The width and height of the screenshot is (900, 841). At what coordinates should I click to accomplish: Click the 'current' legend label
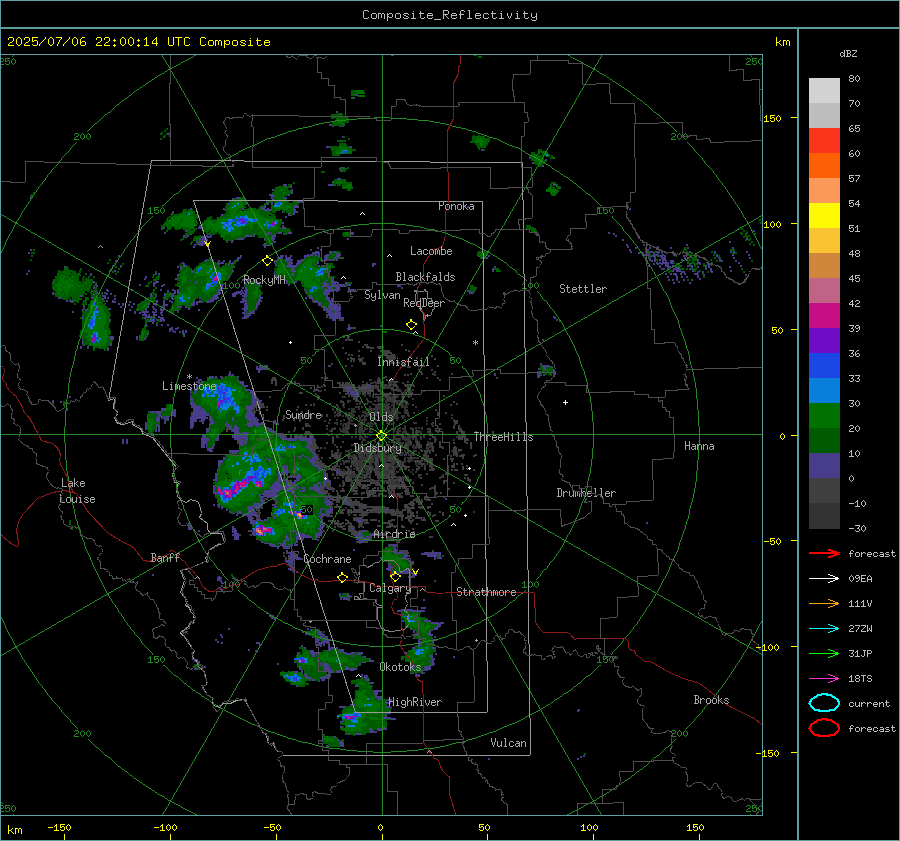869,704
